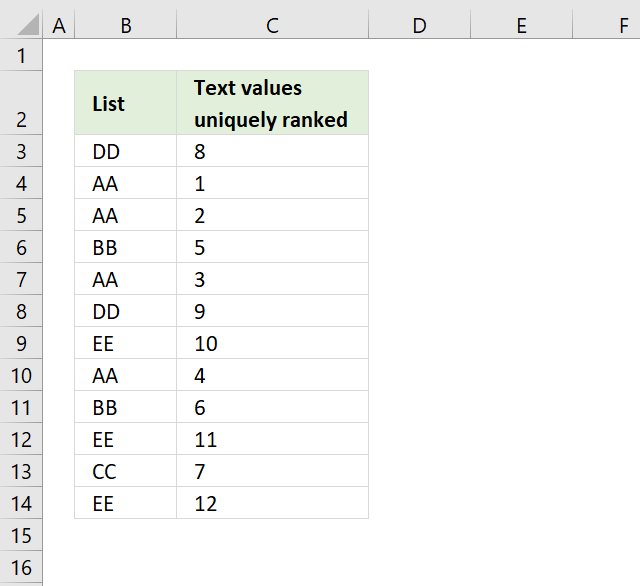Click cell C11 with value 6
The image size is (640, 586).
coord(273,407)
